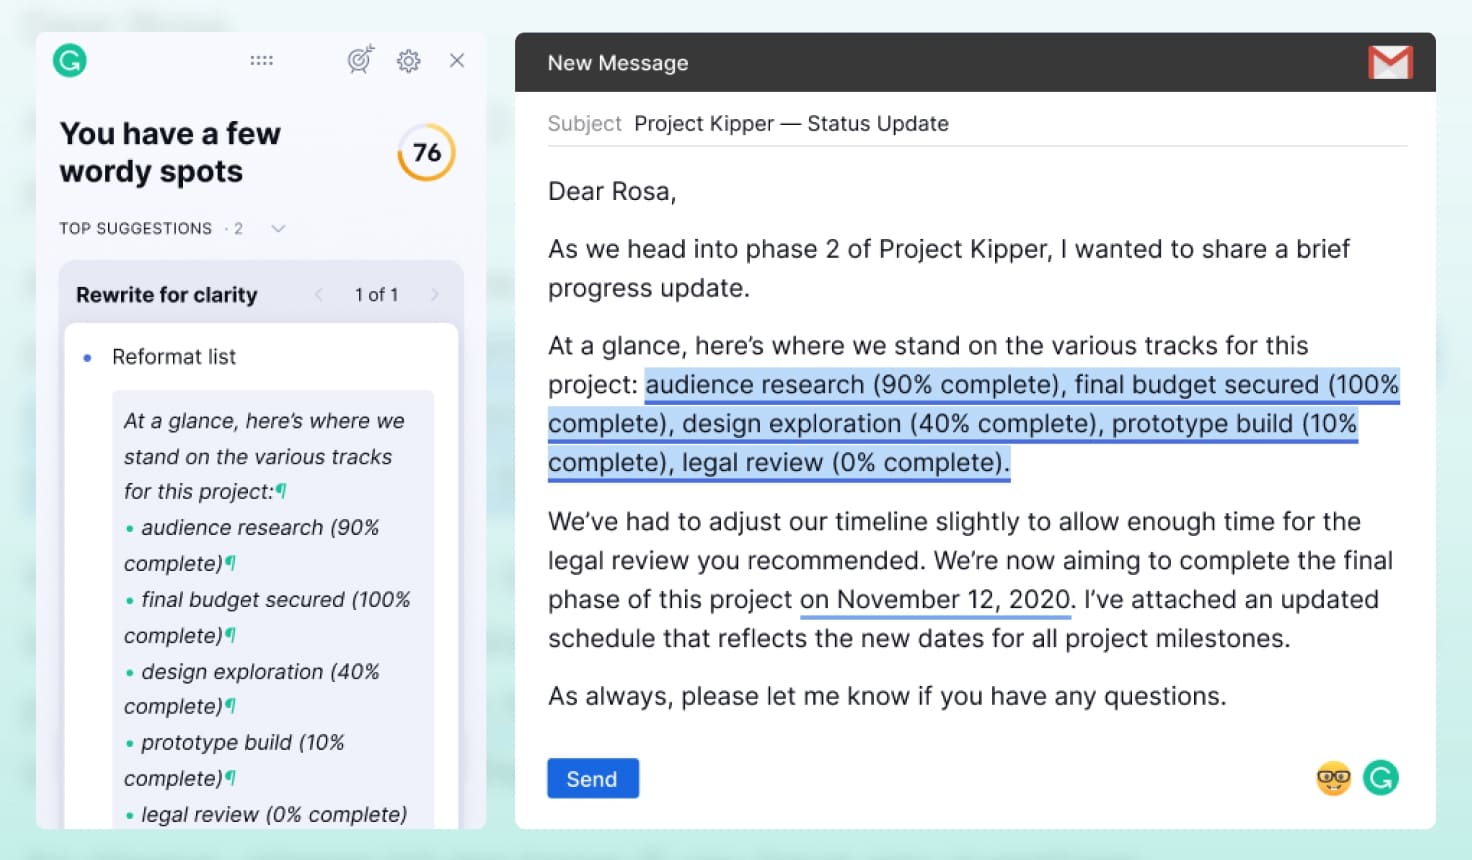Click the Gmail envelope icon in the compose header

1390,62
